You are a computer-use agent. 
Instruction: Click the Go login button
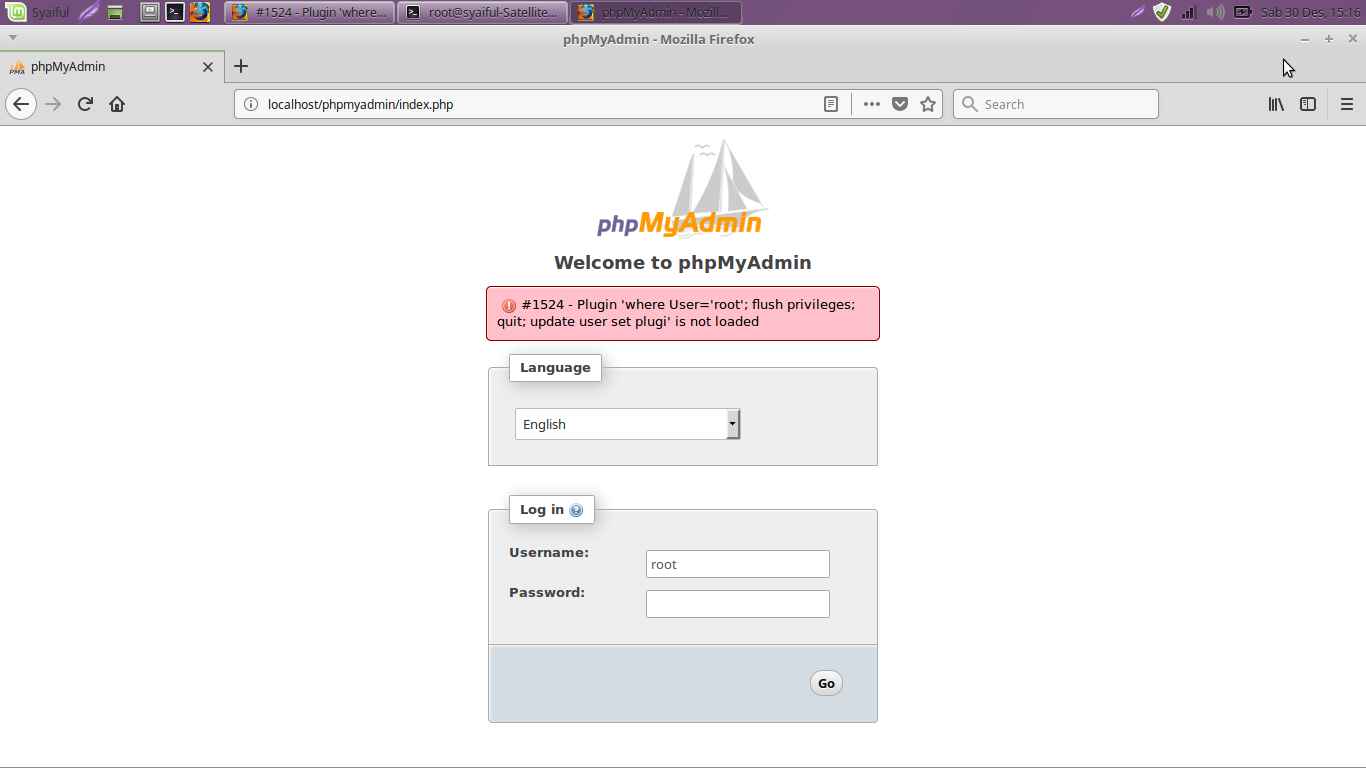coord(826,683)
